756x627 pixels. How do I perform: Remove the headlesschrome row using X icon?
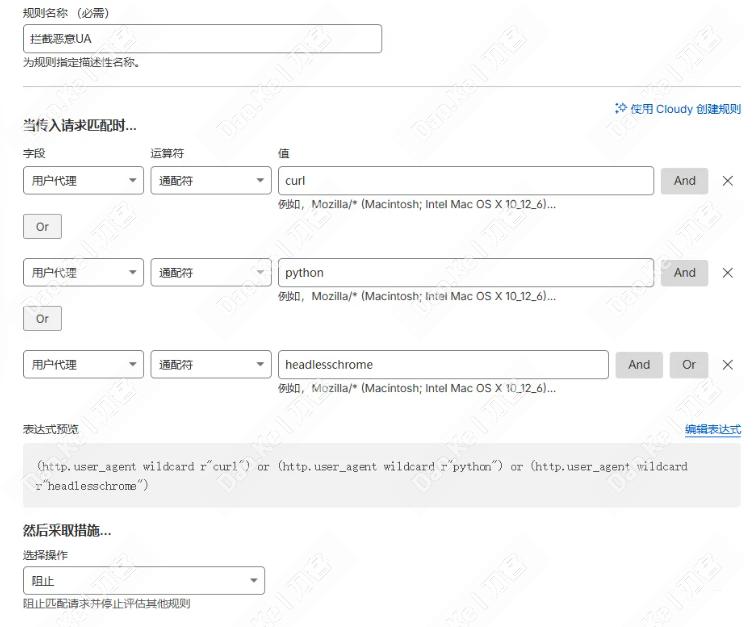tap(727, 365)
